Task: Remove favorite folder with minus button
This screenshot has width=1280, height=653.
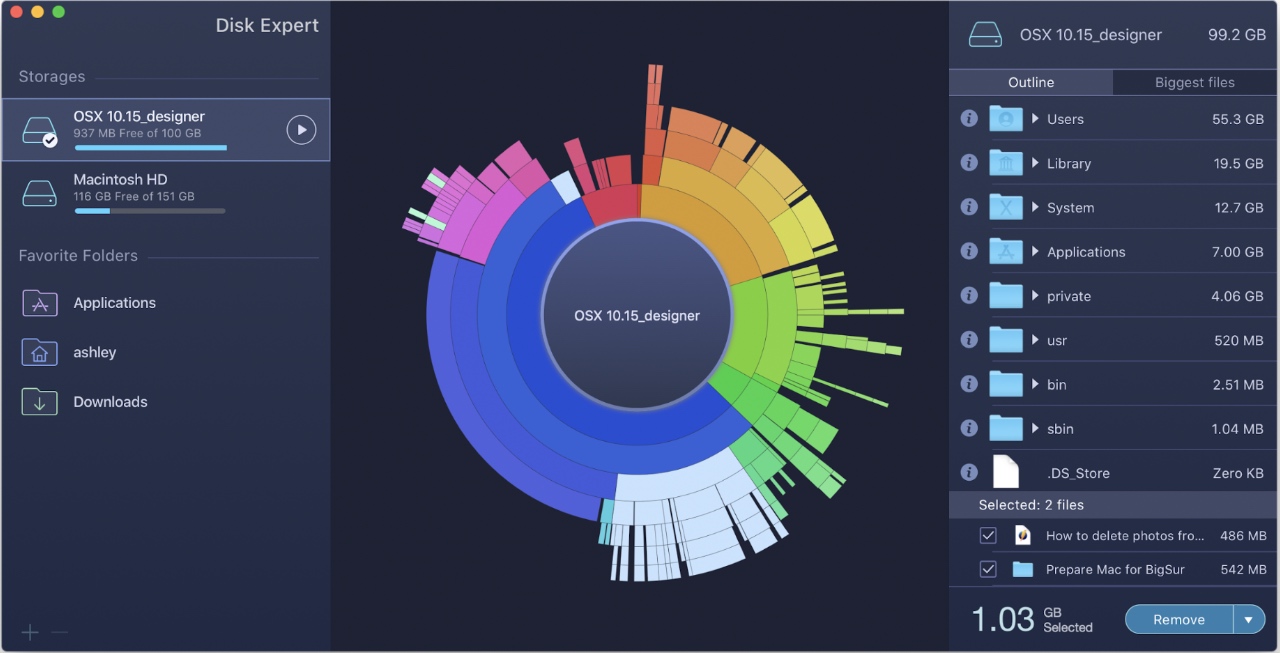Action: [x=59, y=632]
